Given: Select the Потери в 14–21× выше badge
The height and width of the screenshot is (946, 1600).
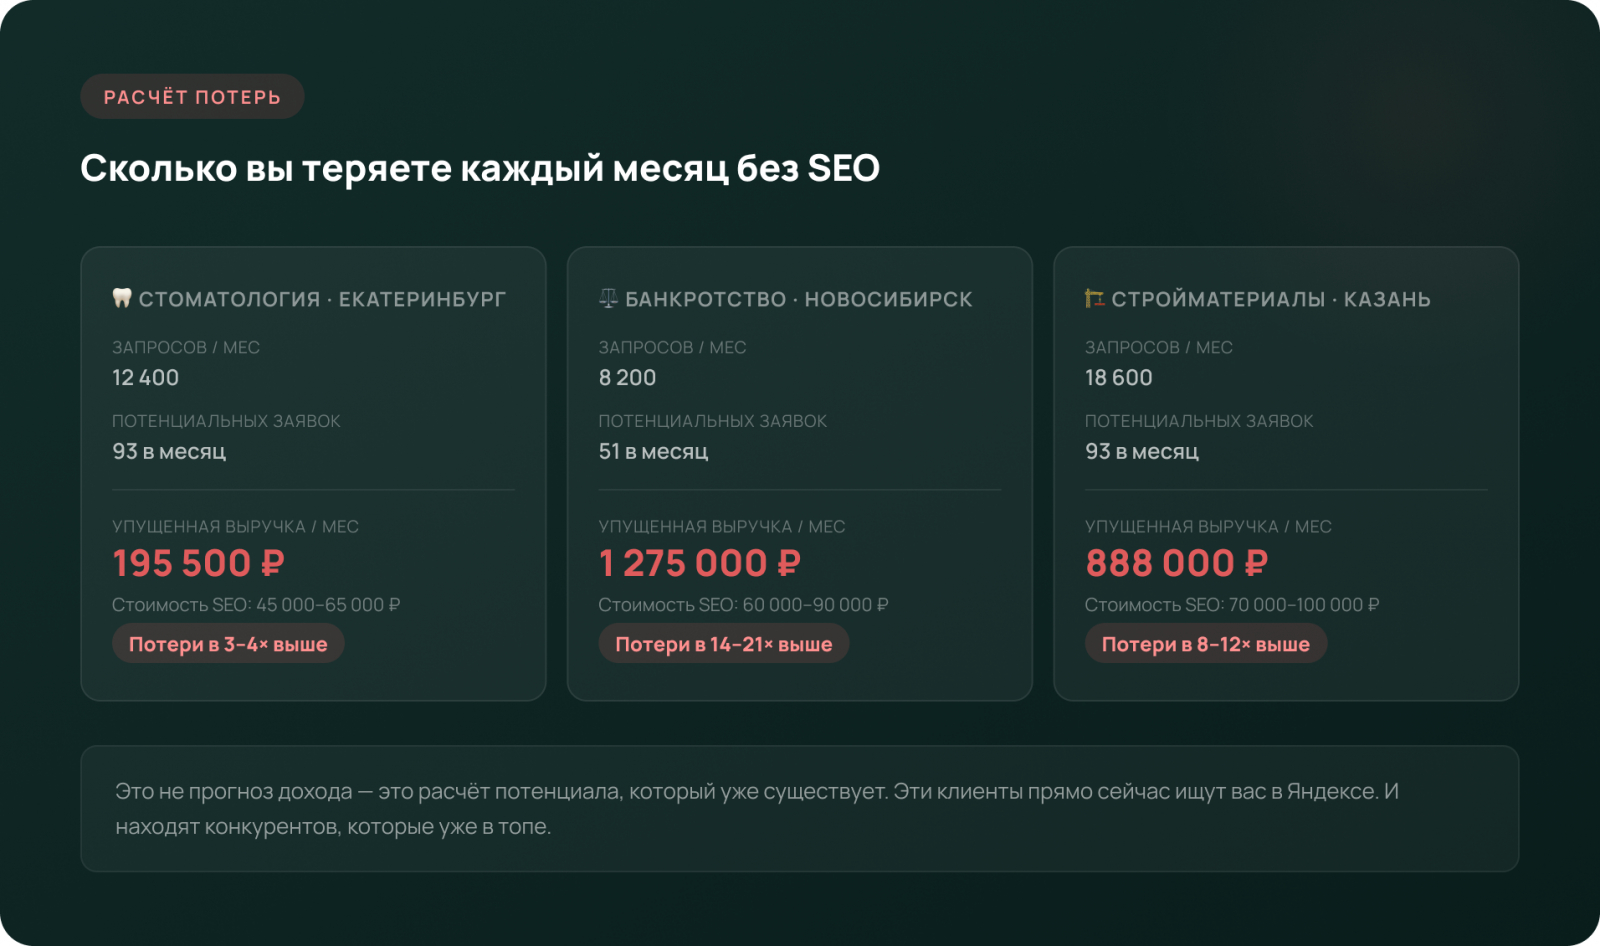Looking at the screenshot, I should (x=723, y=644).
